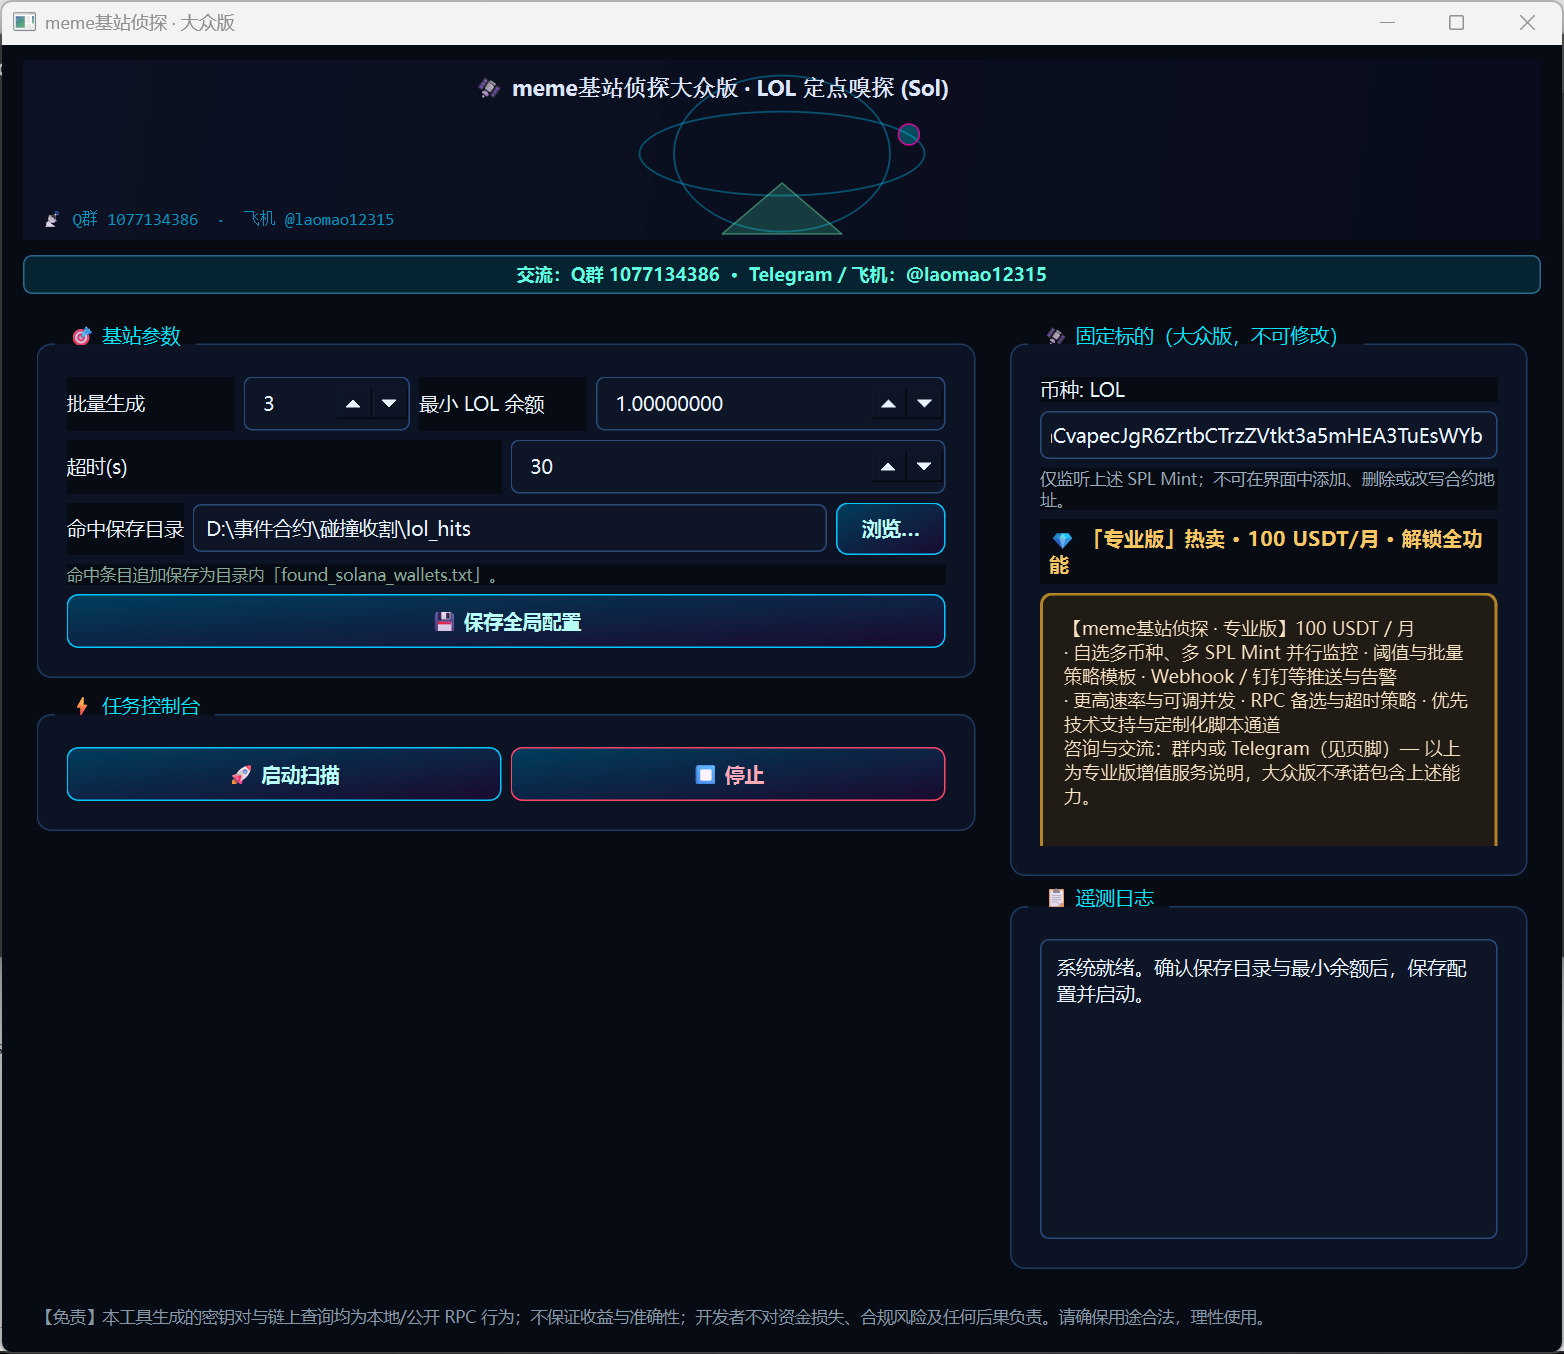This screenshot has width=1564, height=1354.
Task: Increase the 最小 LOL 余额 value
Action: (x=888, y=404)
